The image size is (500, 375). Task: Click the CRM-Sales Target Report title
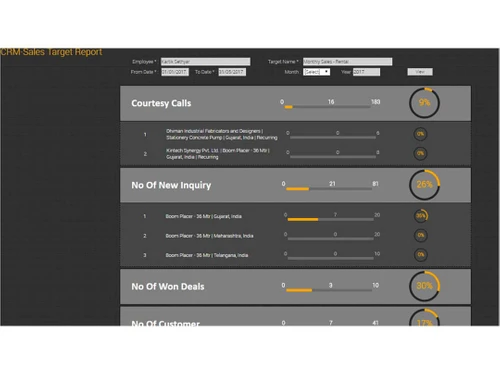click(51, 52)
